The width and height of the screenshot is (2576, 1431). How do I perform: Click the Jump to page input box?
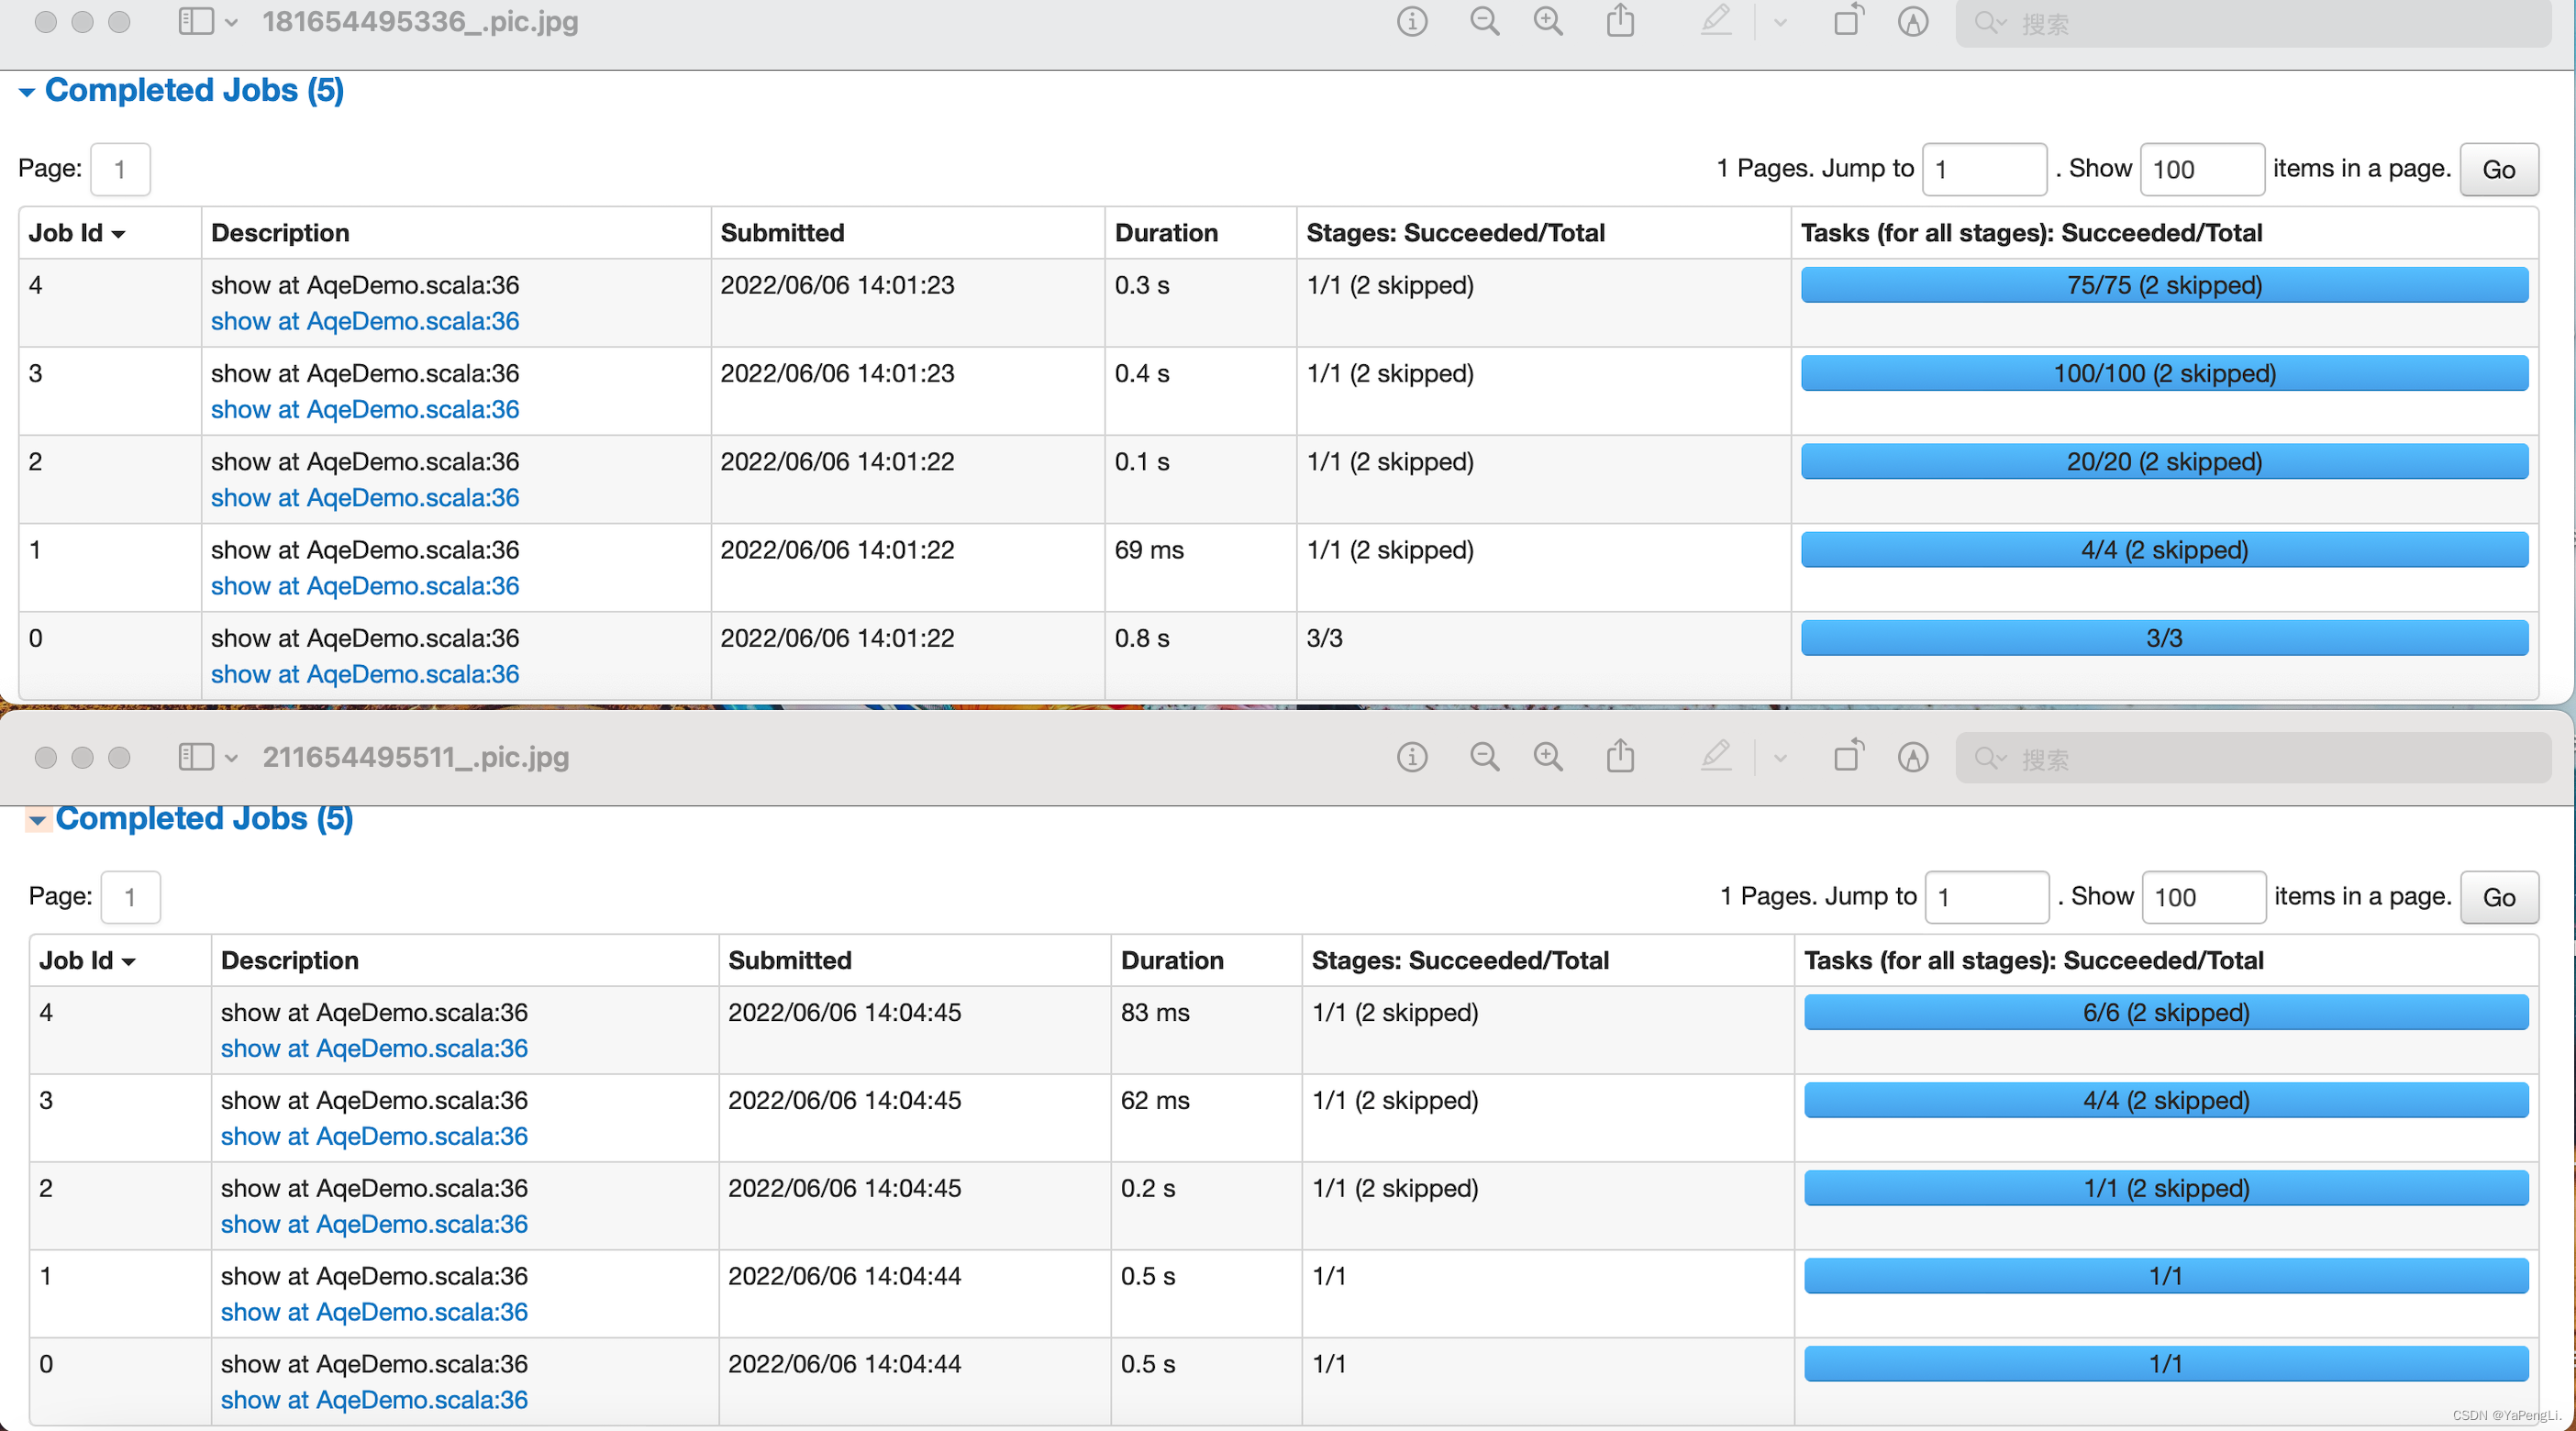click(1985, 169)
